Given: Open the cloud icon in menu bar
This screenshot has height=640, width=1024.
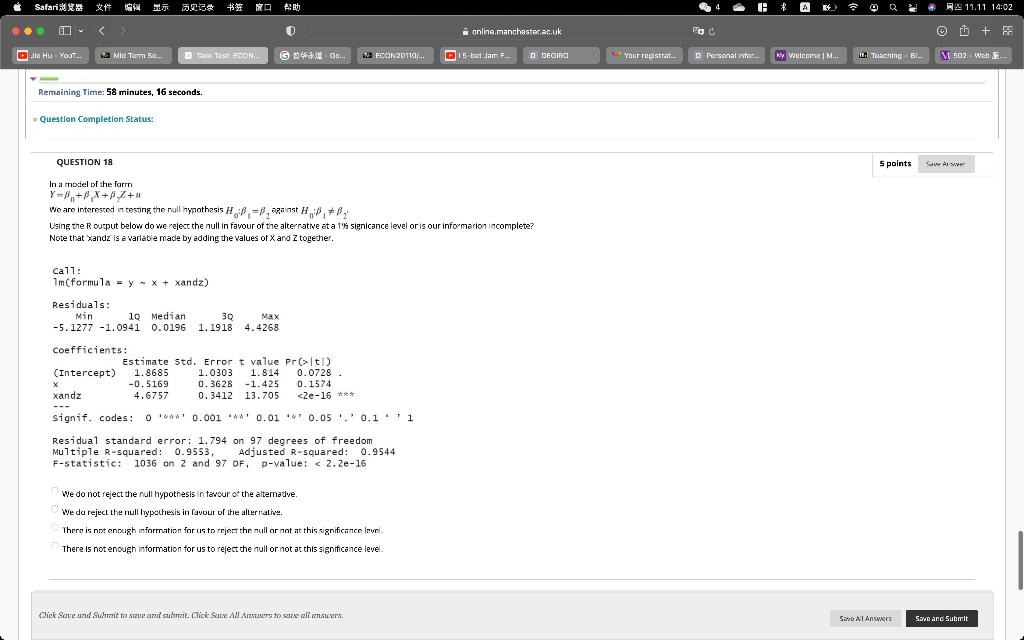Looking at the screenshot, I should 739,7.
